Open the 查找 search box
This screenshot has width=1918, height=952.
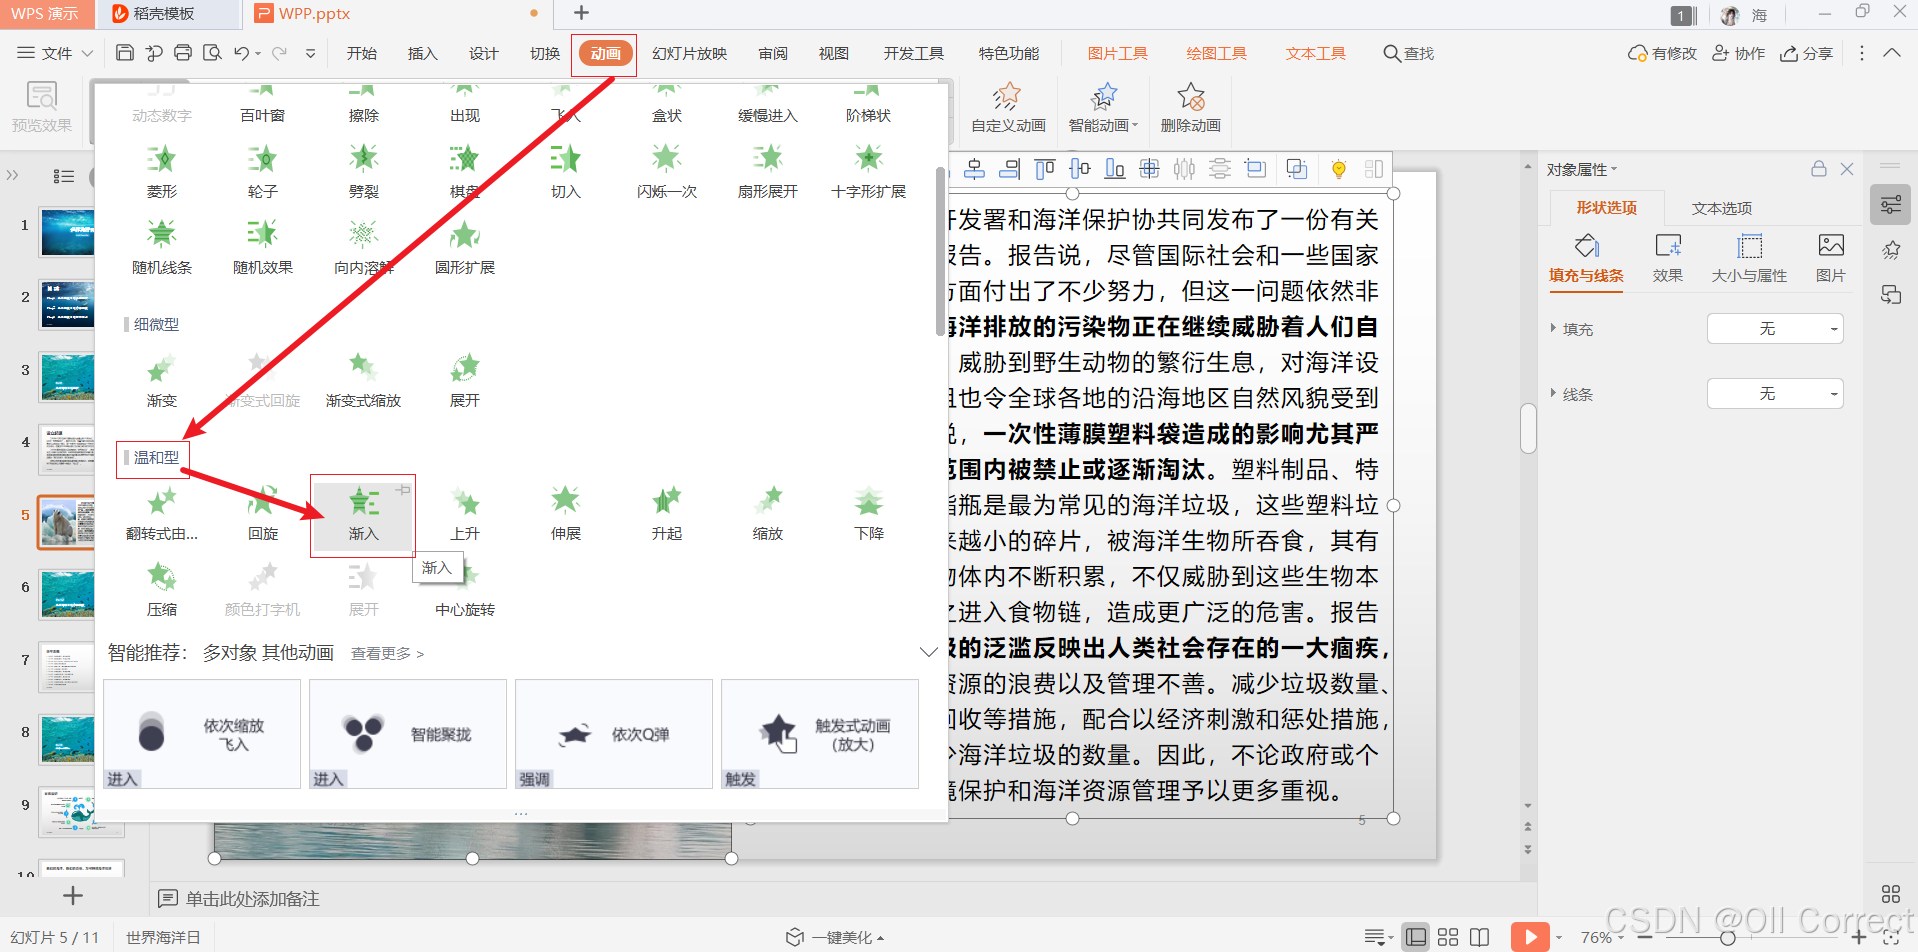tap(1408, 54)
